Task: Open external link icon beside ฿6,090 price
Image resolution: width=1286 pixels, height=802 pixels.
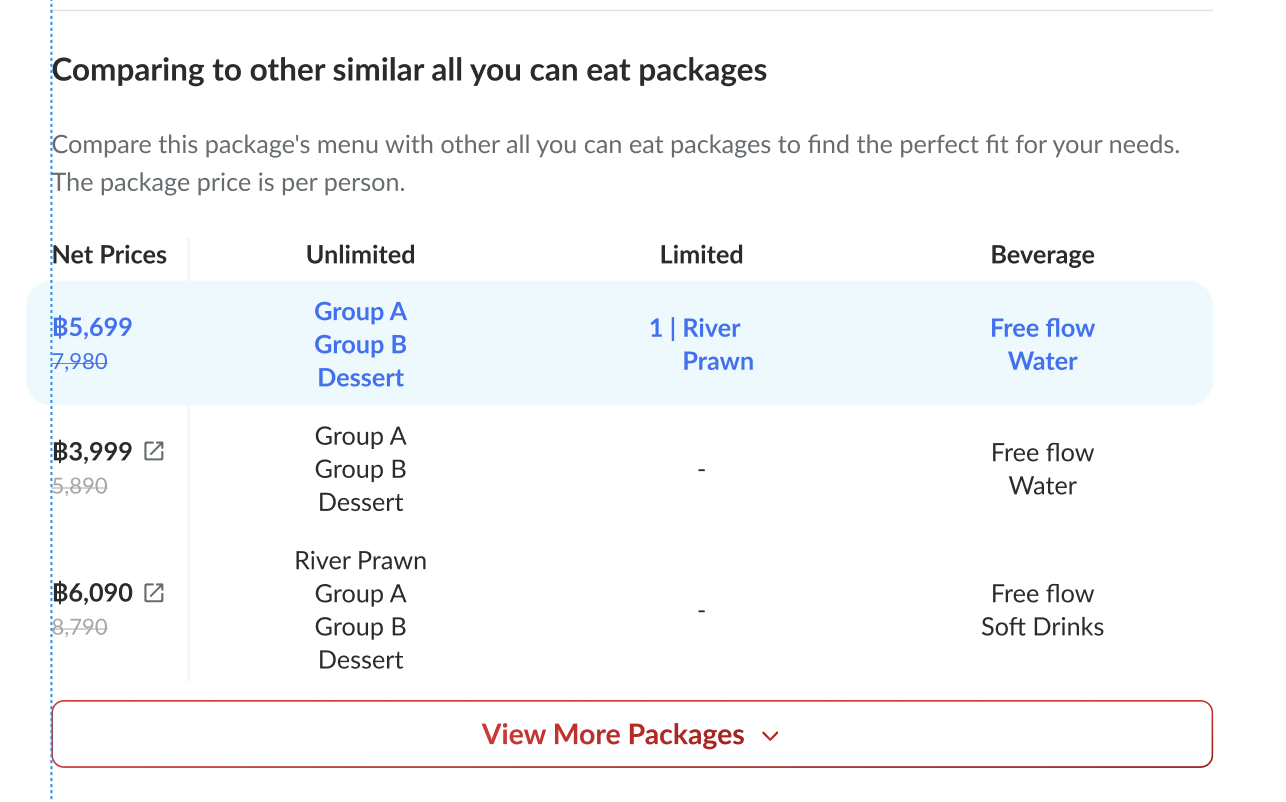Action: [x=154, y=593]
